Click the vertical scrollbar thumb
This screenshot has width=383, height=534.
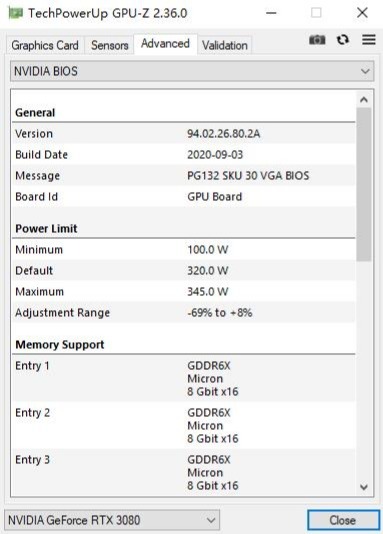point(364,184)
